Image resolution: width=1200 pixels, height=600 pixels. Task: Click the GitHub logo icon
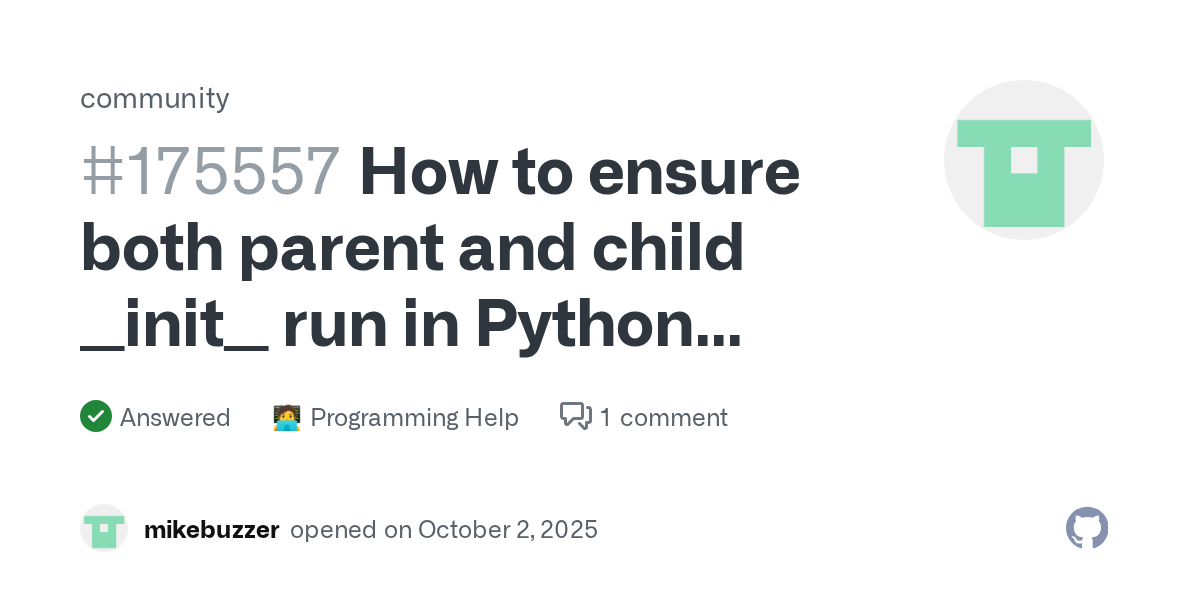(x=1087, y=528)
